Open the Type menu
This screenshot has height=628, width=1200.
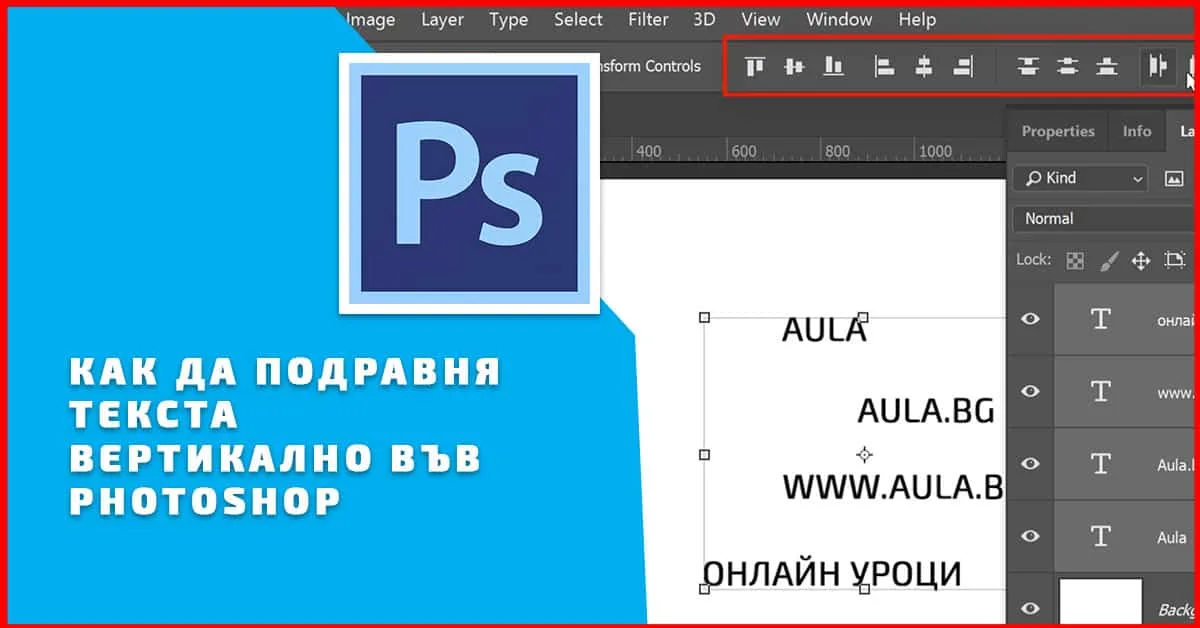point(509,19)
